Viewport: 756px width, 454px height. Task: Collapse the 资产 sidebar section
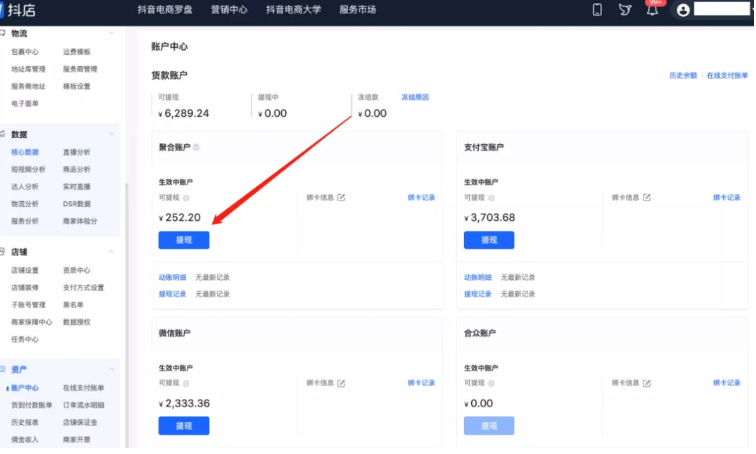click(111, 369)
